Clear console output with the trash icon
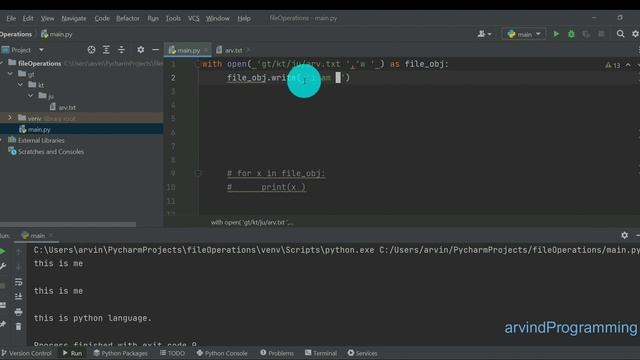This screenshot has height=360, width=640. (18, 327)
